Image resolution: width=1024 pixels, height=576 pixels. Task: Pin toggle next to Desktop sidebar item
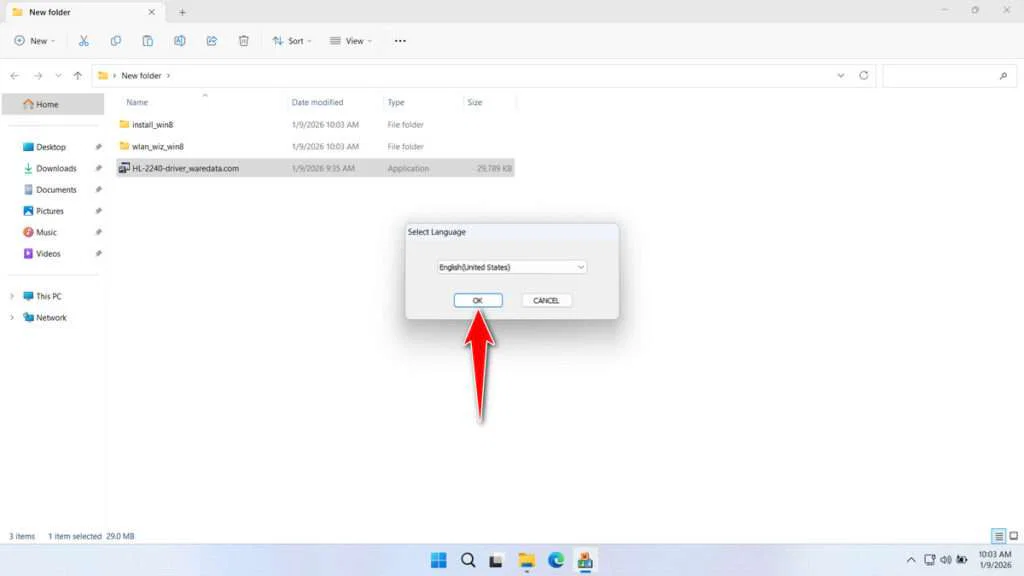click(97, 146)
